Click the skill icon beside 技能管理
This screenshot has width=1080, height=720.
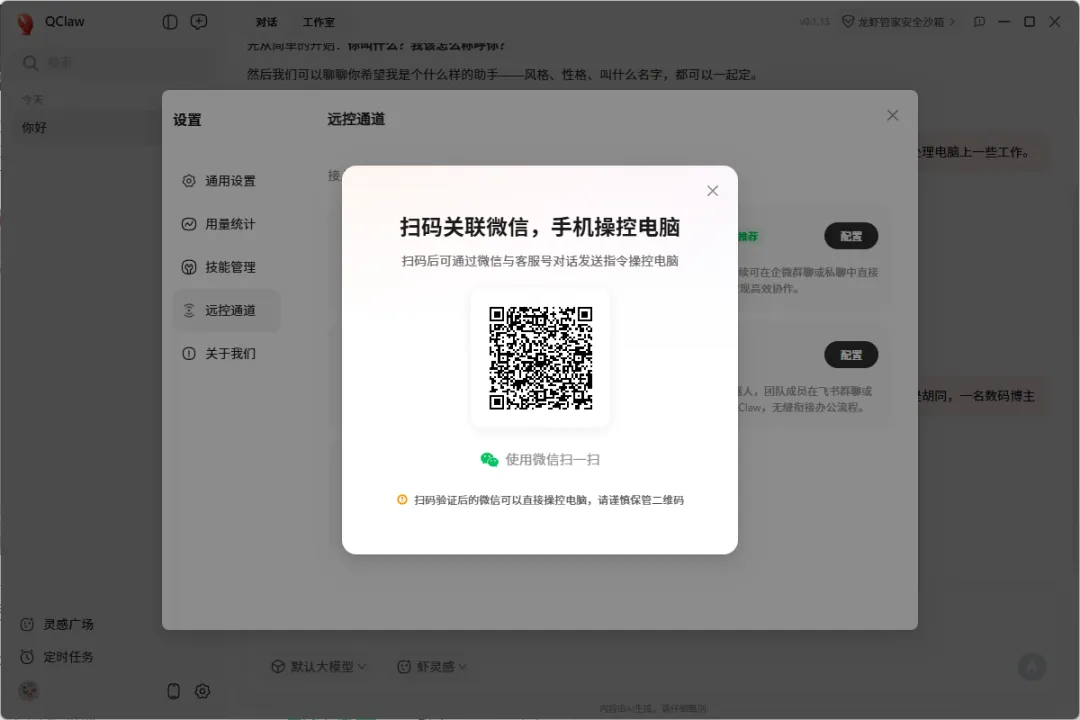point(189,267)
